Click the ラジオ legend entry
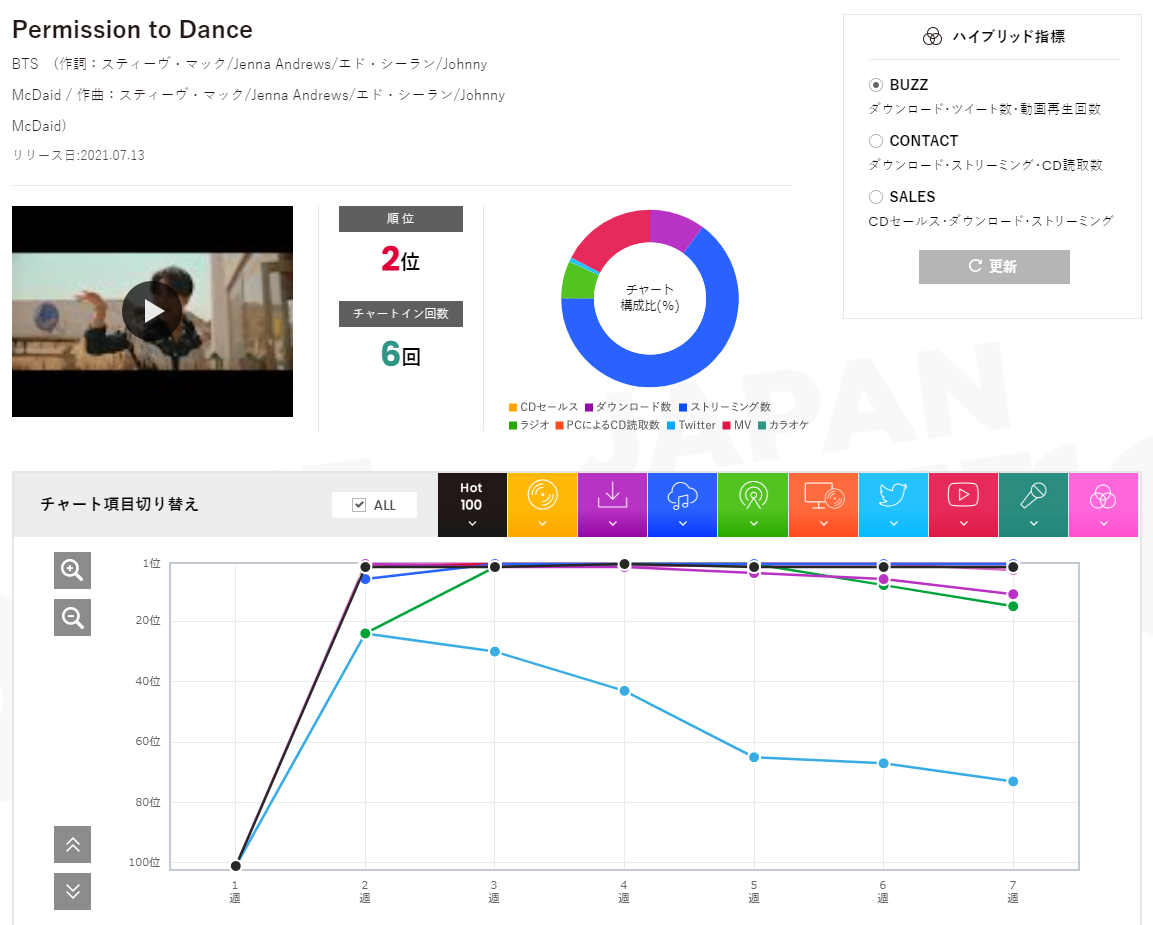Viewport: 1153px width, 925px height. tap(529, 425)
